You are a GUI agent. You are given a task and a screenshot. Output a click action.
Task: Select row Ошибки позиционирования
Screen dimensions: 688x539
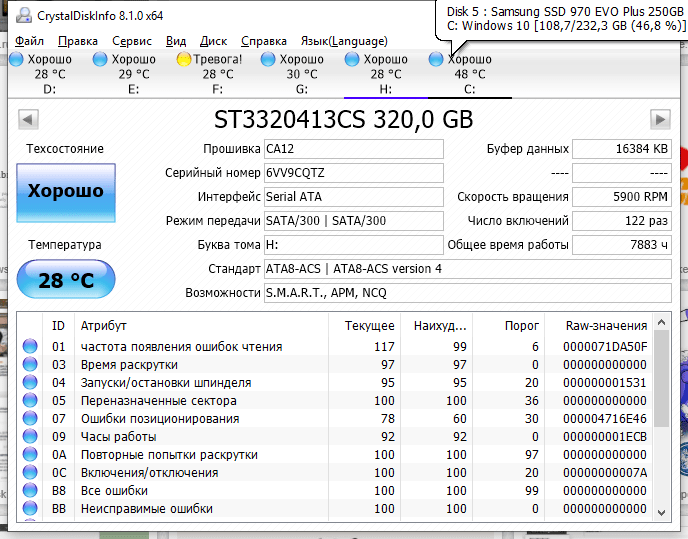(x=335, y=418)
